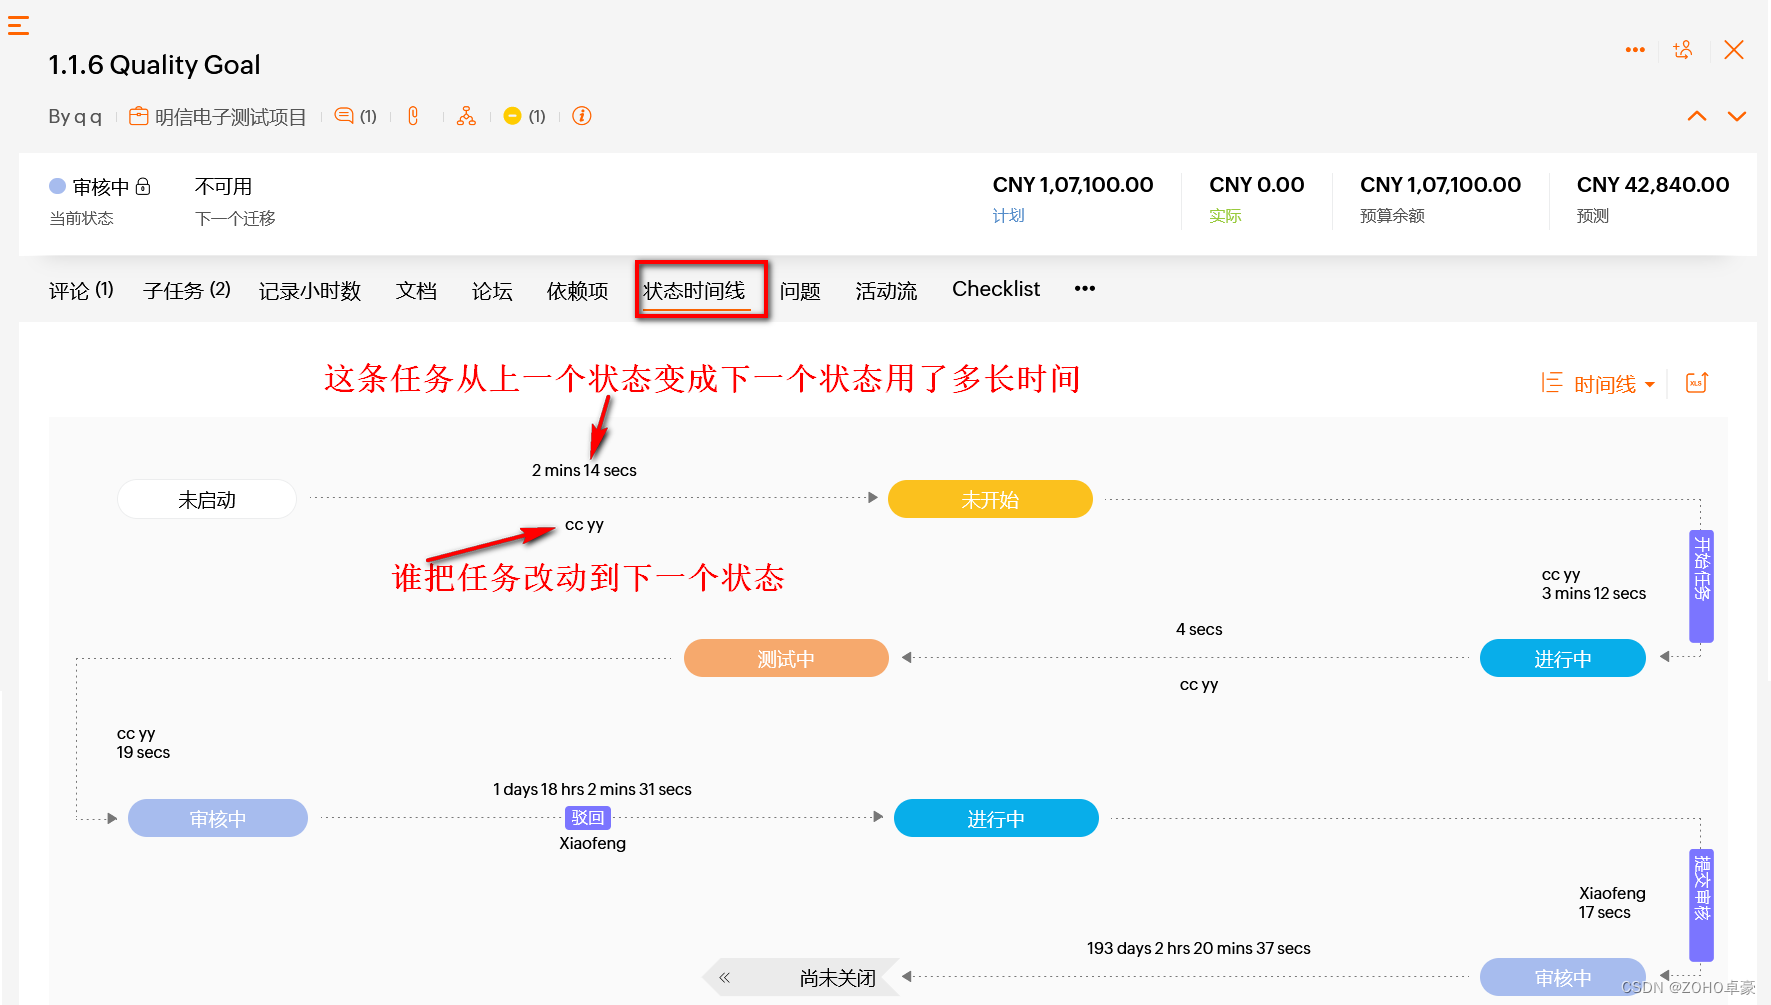
Task: Click the 预算余额 label
Action: (1392, 216)
